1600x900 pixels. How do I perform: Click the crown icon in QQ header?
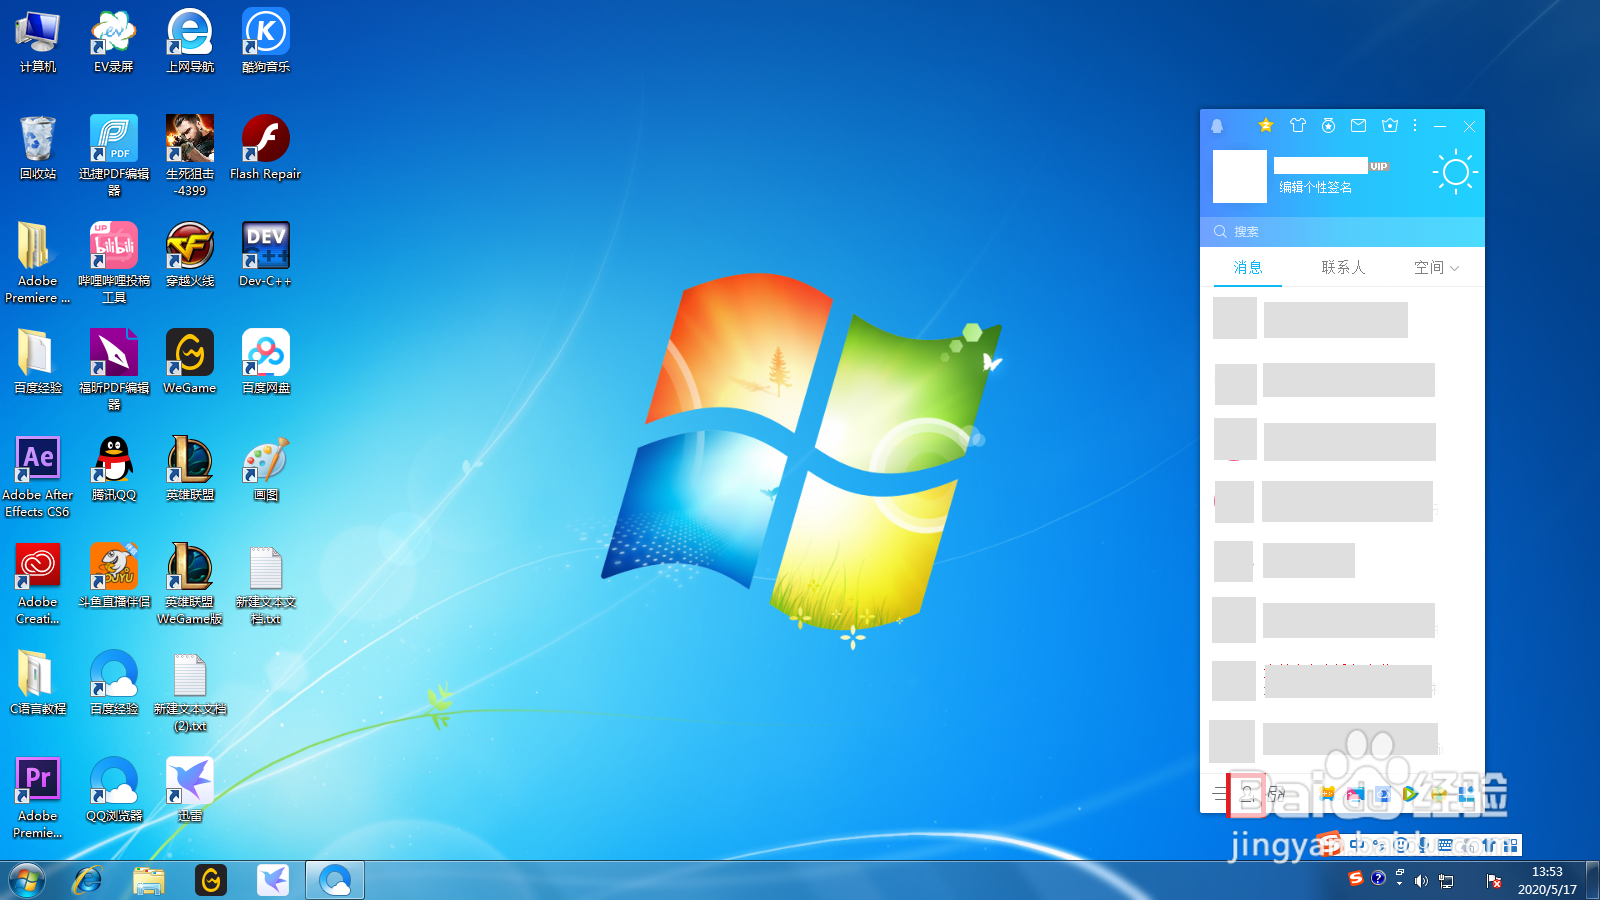[x=1390, y=125]
